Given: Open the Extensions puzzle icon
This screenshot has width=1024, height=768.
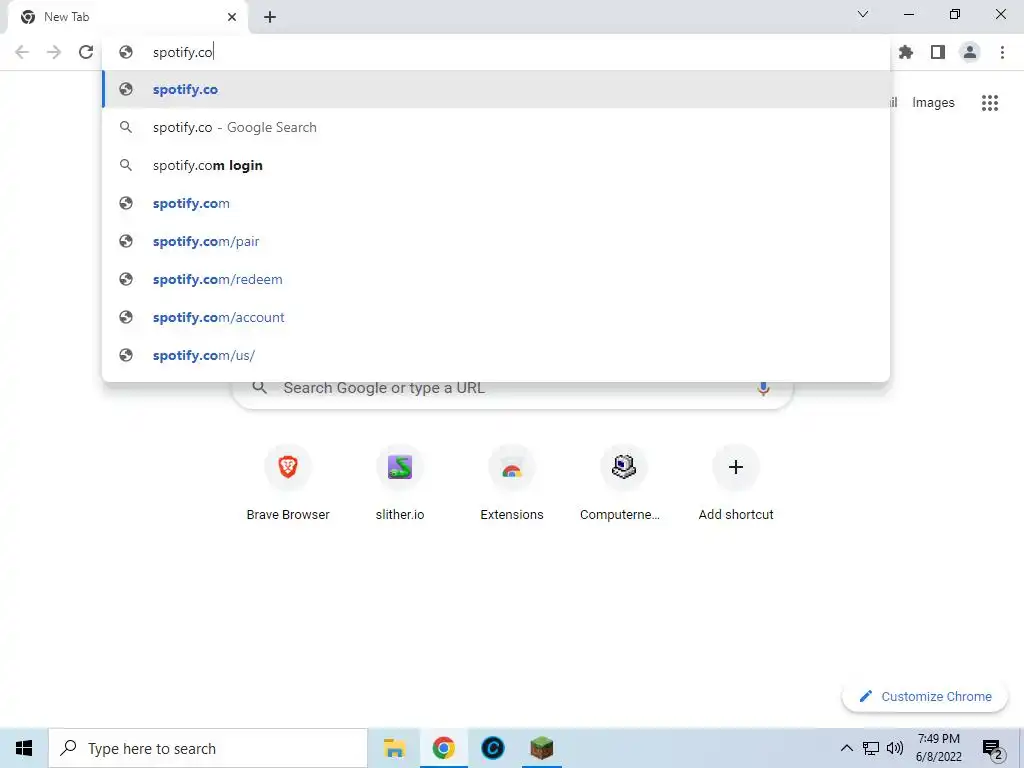Looking at the screenshot, I should tap(906, 52).
